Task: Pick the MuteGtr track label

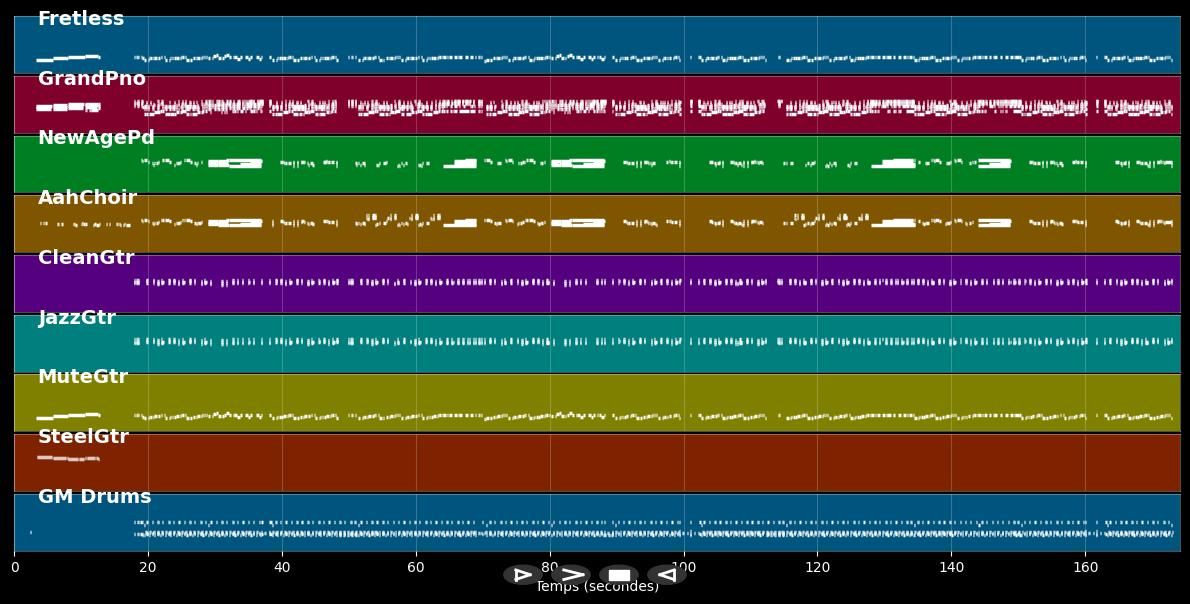Action: coord(83,377)
